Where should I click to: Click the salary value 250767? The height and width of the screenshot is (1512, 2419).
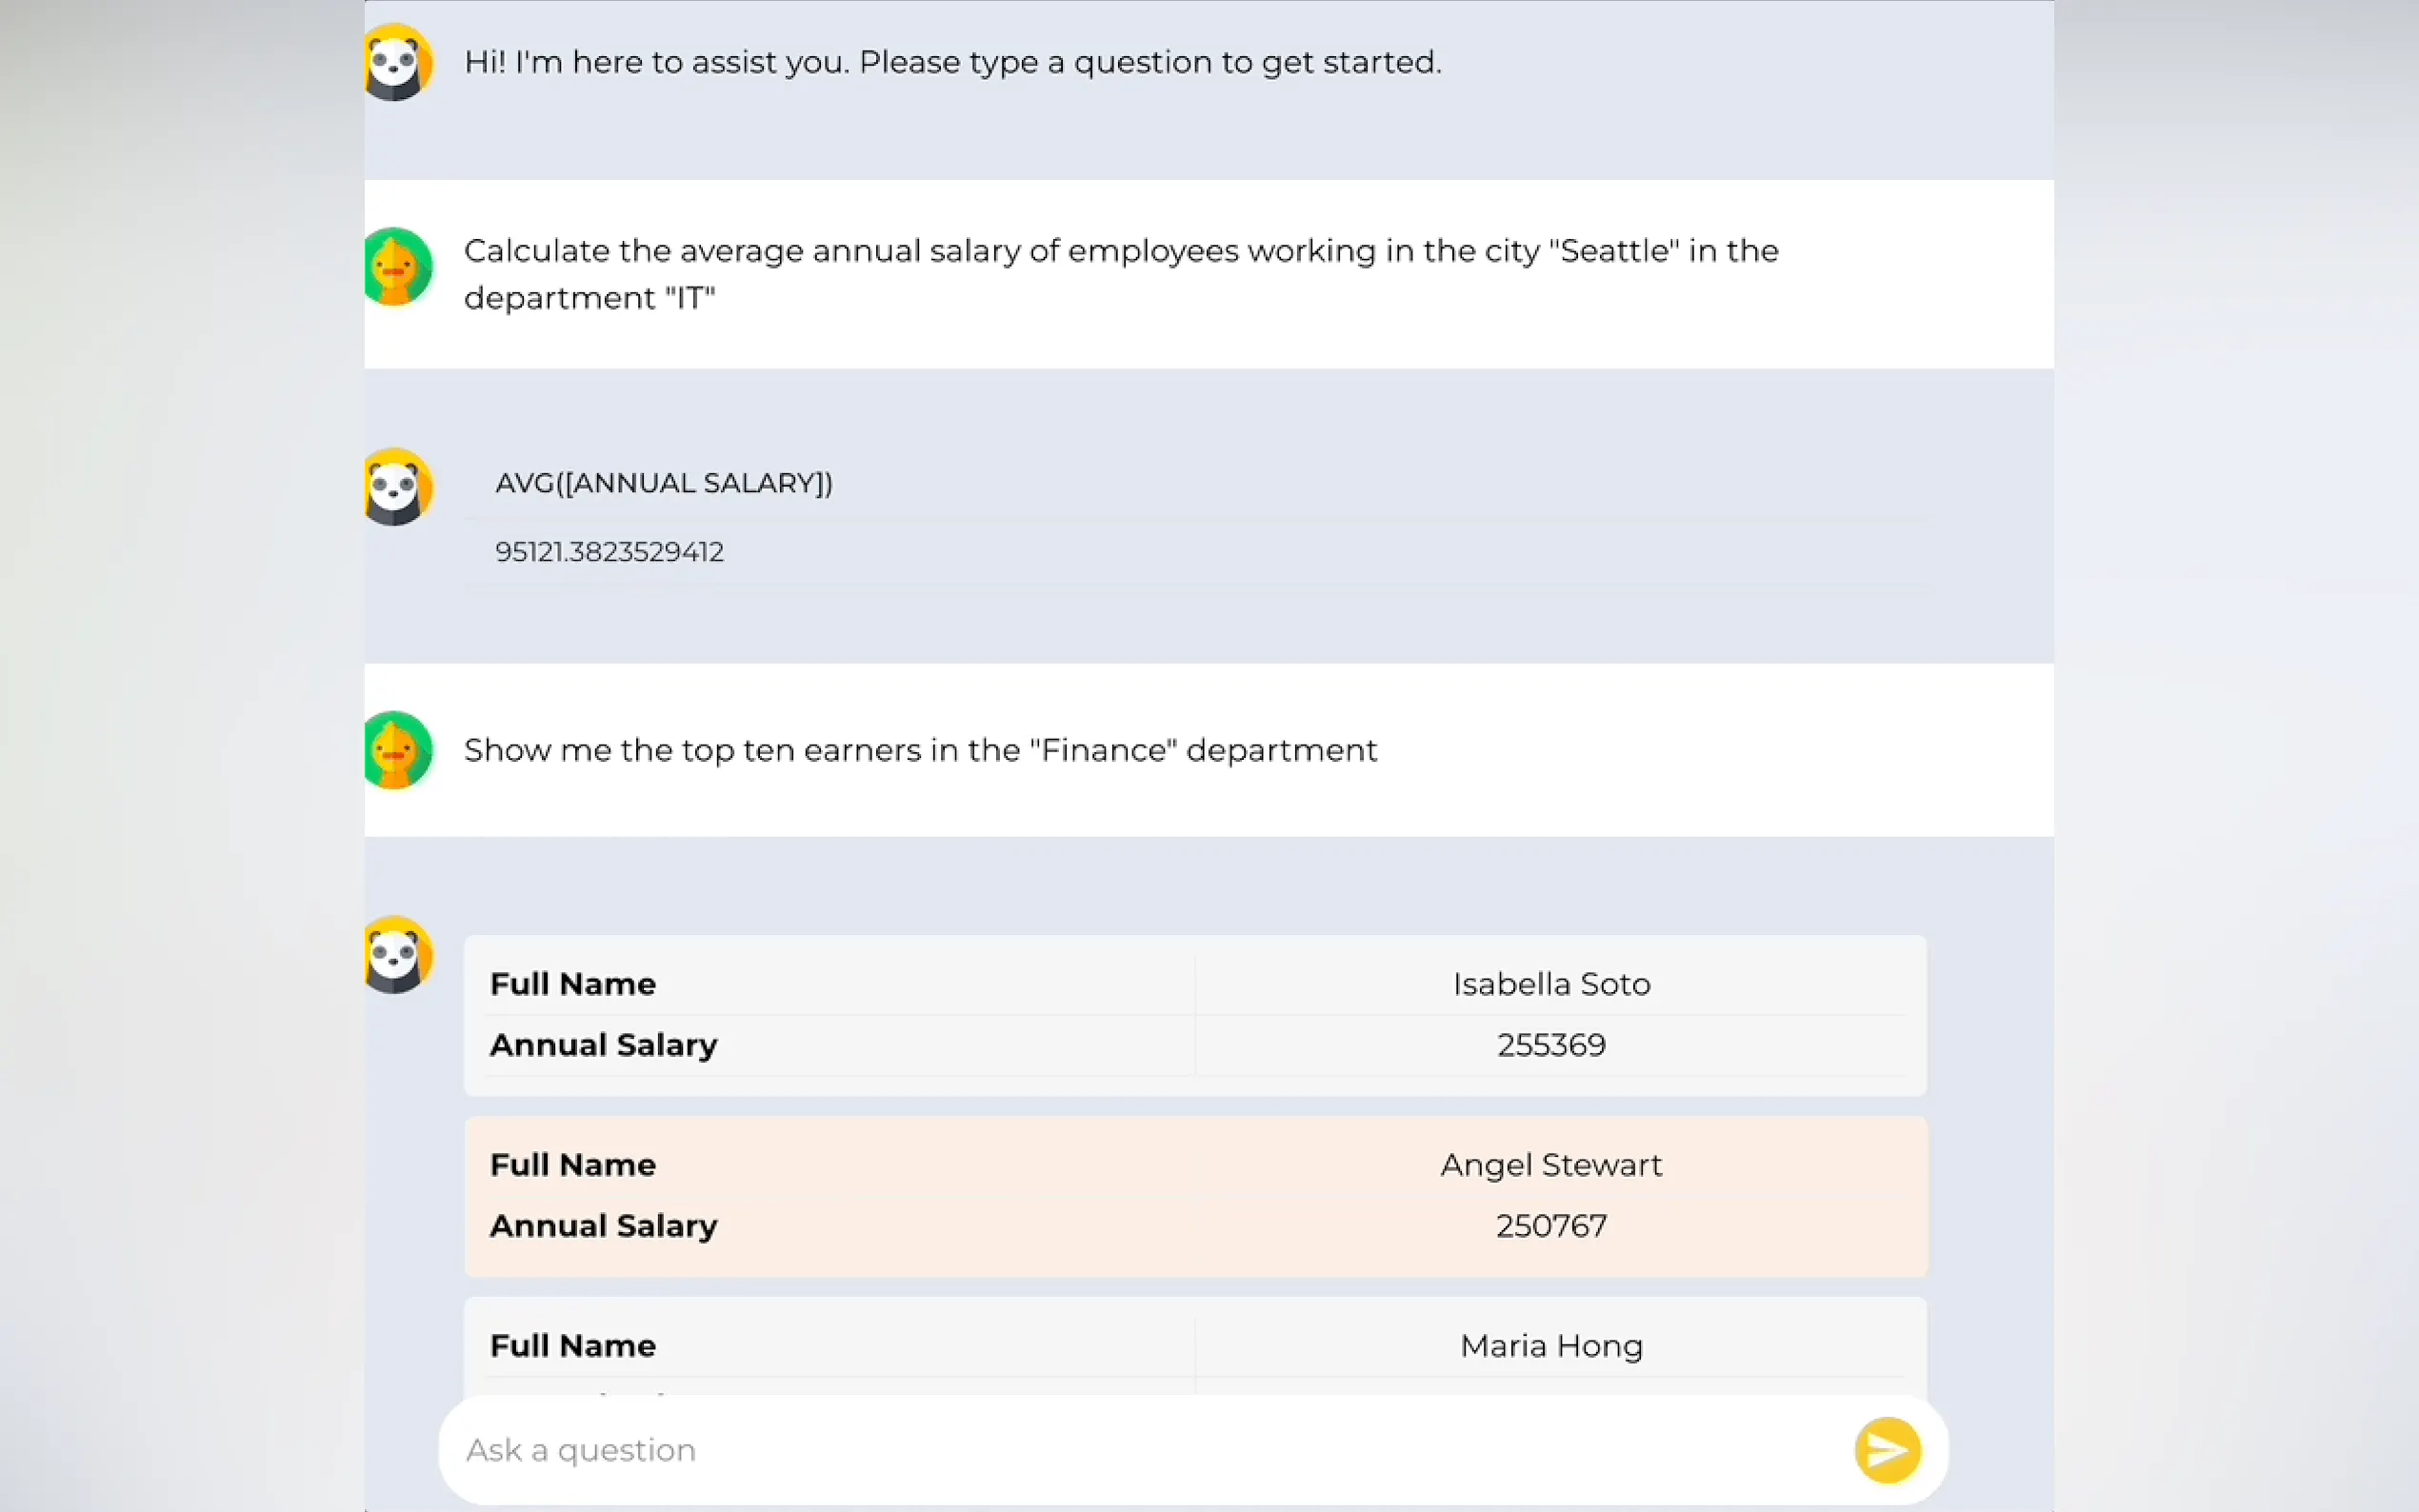(x=1551, y=1226)
